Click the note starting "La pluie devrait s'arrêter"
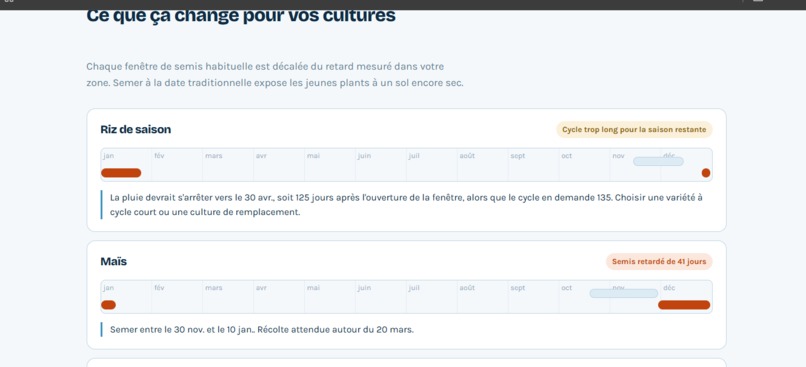806x367 pixels. pos(406,205)
